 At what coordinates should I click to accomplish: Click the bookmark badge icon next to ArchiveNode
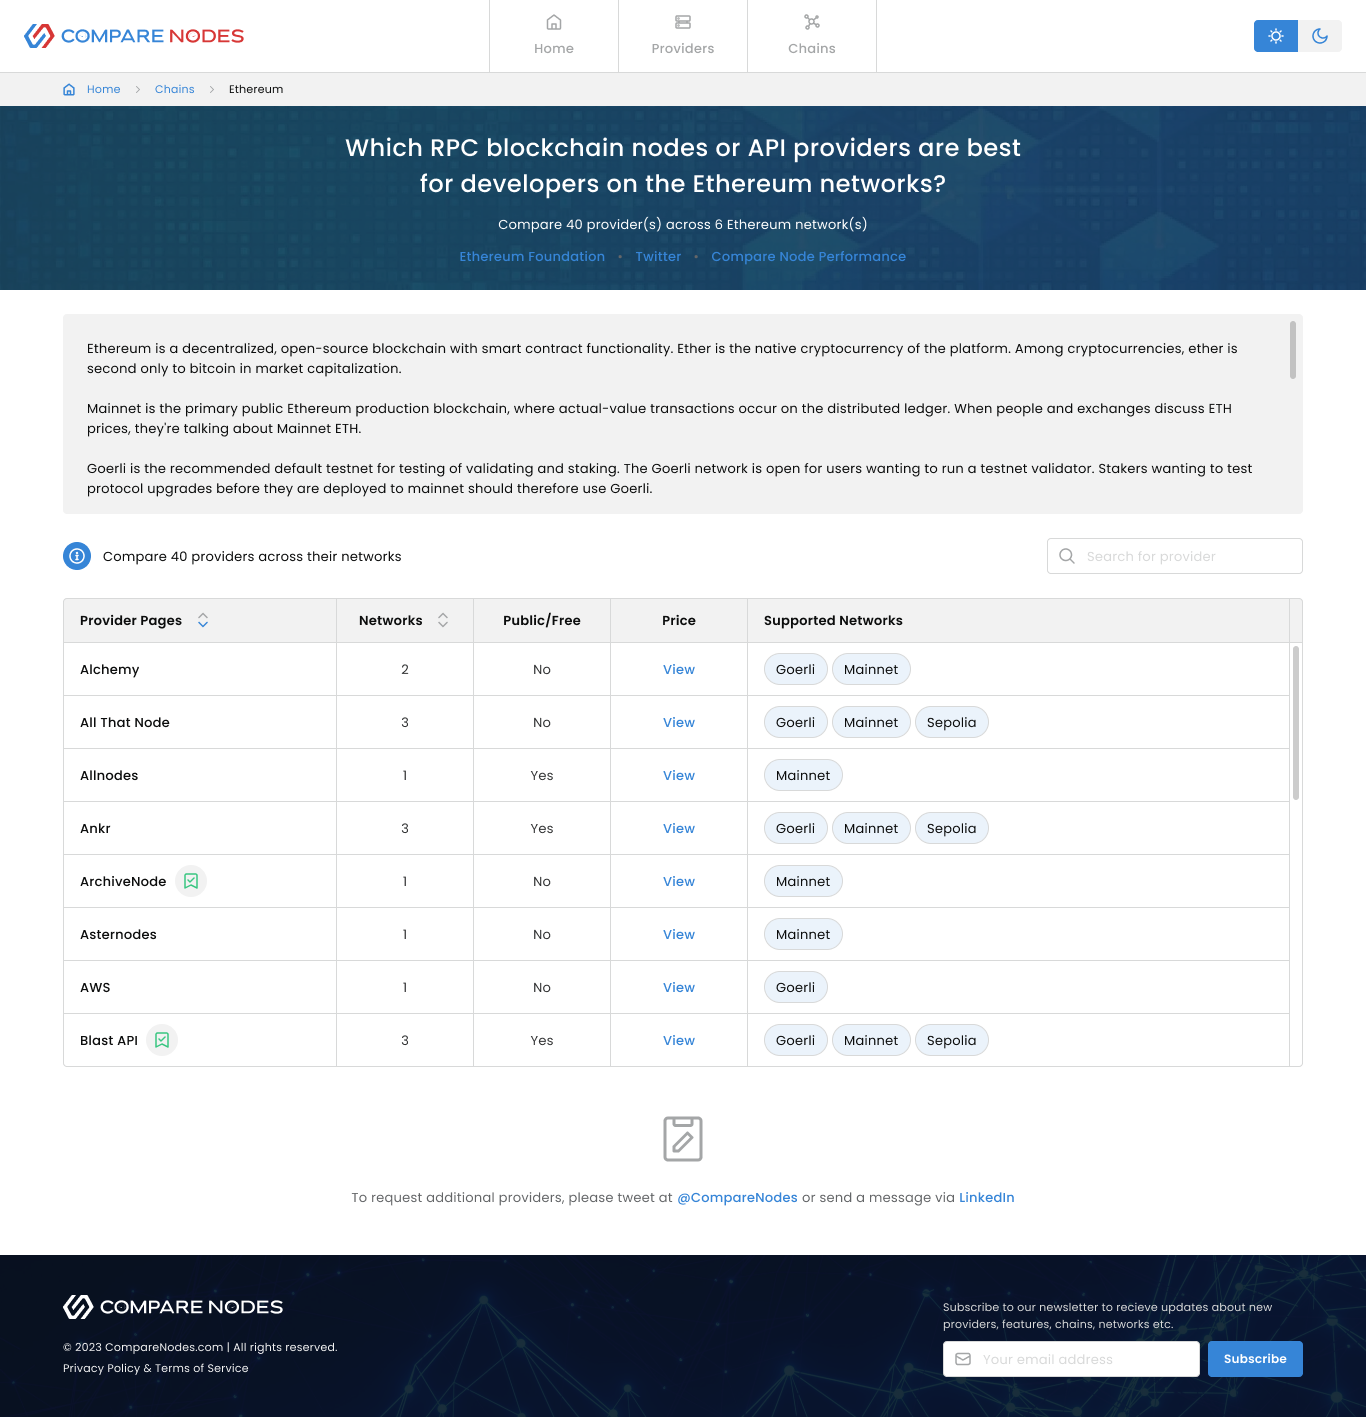pos(191,881)
